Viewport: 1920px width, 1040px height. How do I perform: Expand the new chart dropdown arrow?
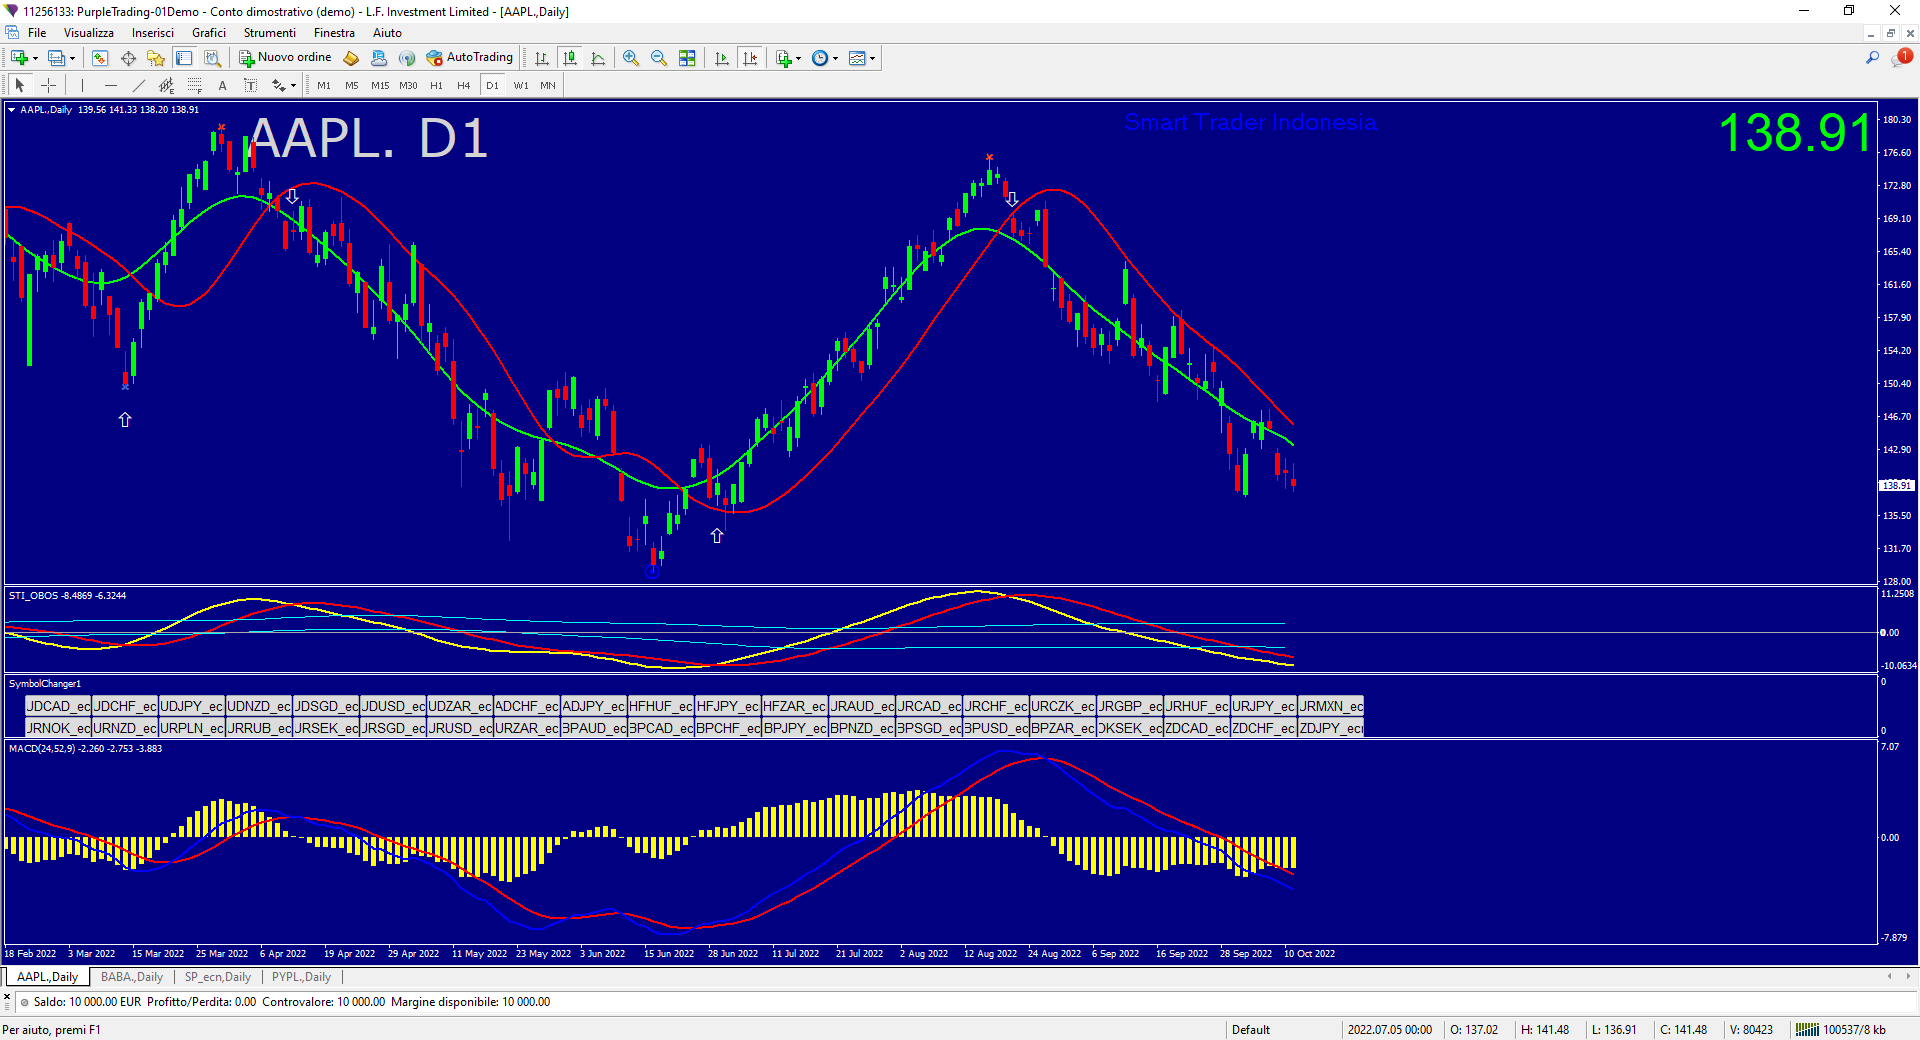35,58
